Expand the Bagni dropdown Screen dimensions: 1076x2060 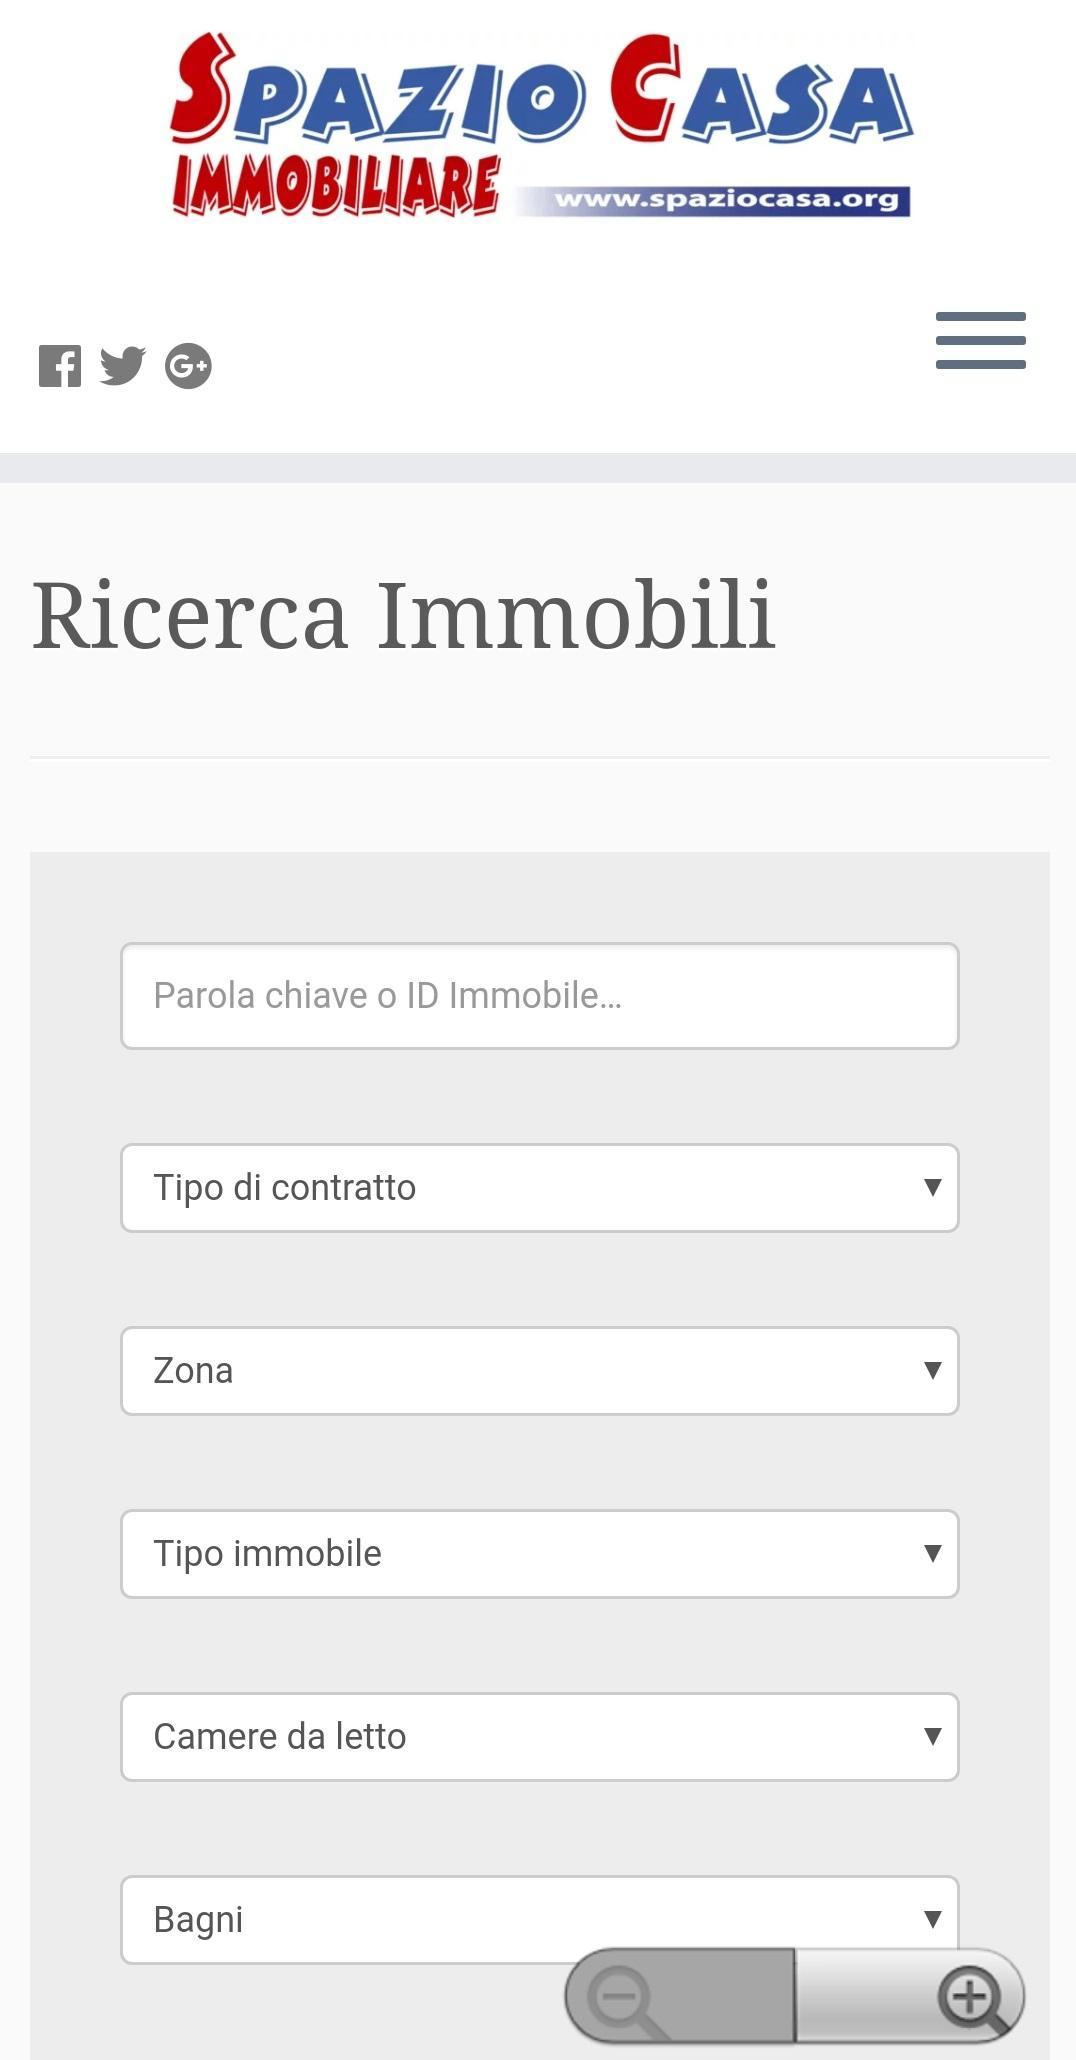point(540,1920)
